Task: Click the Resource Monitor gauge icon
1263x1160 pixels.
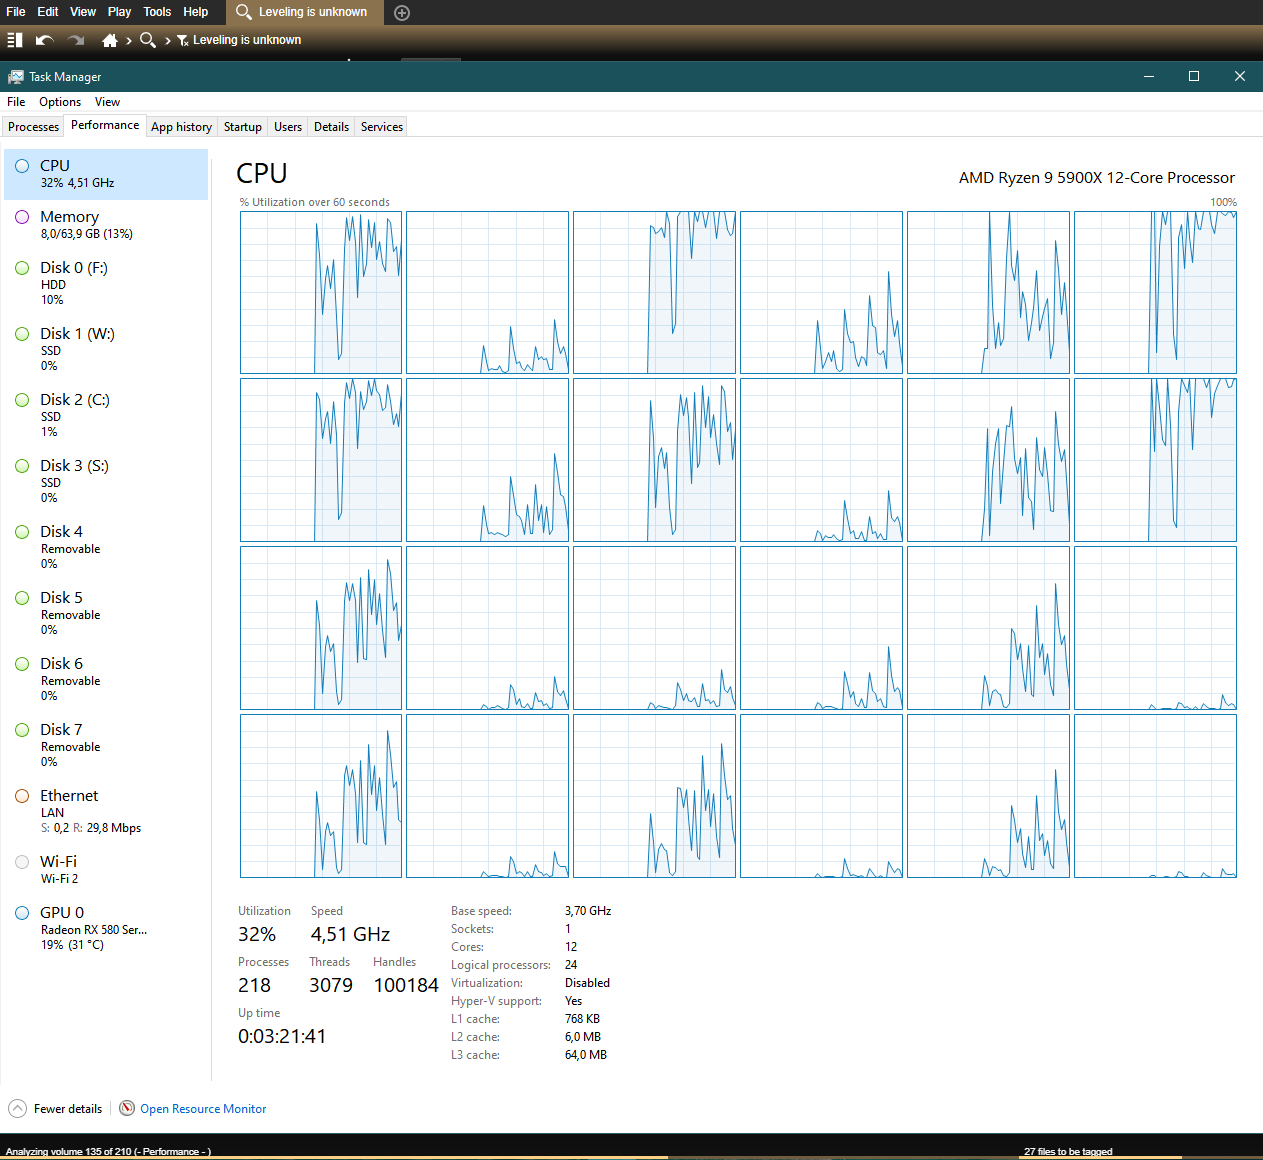Action: (x=127, y=1108)
